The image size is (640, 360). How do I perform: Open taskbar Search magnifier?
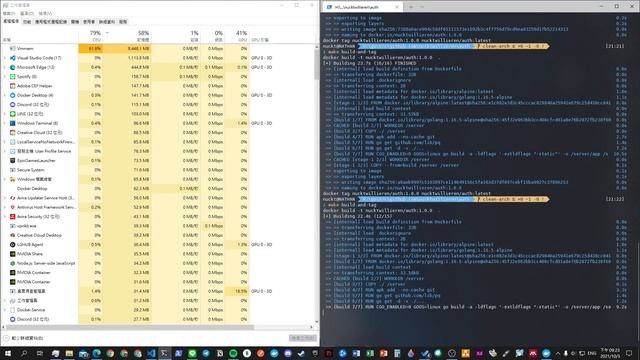coord(24,353)
